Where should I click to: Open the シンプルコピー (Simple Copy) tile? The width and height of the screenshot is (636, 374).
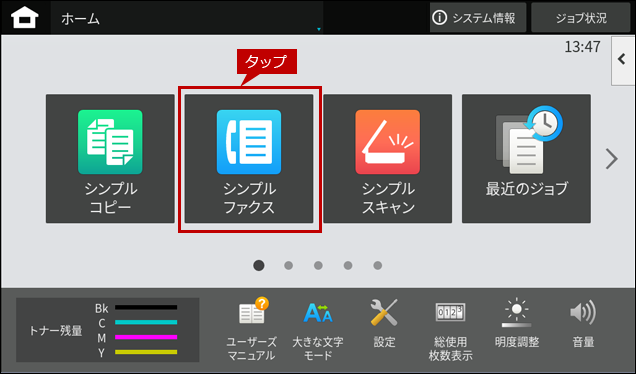[x=110, y=159]
